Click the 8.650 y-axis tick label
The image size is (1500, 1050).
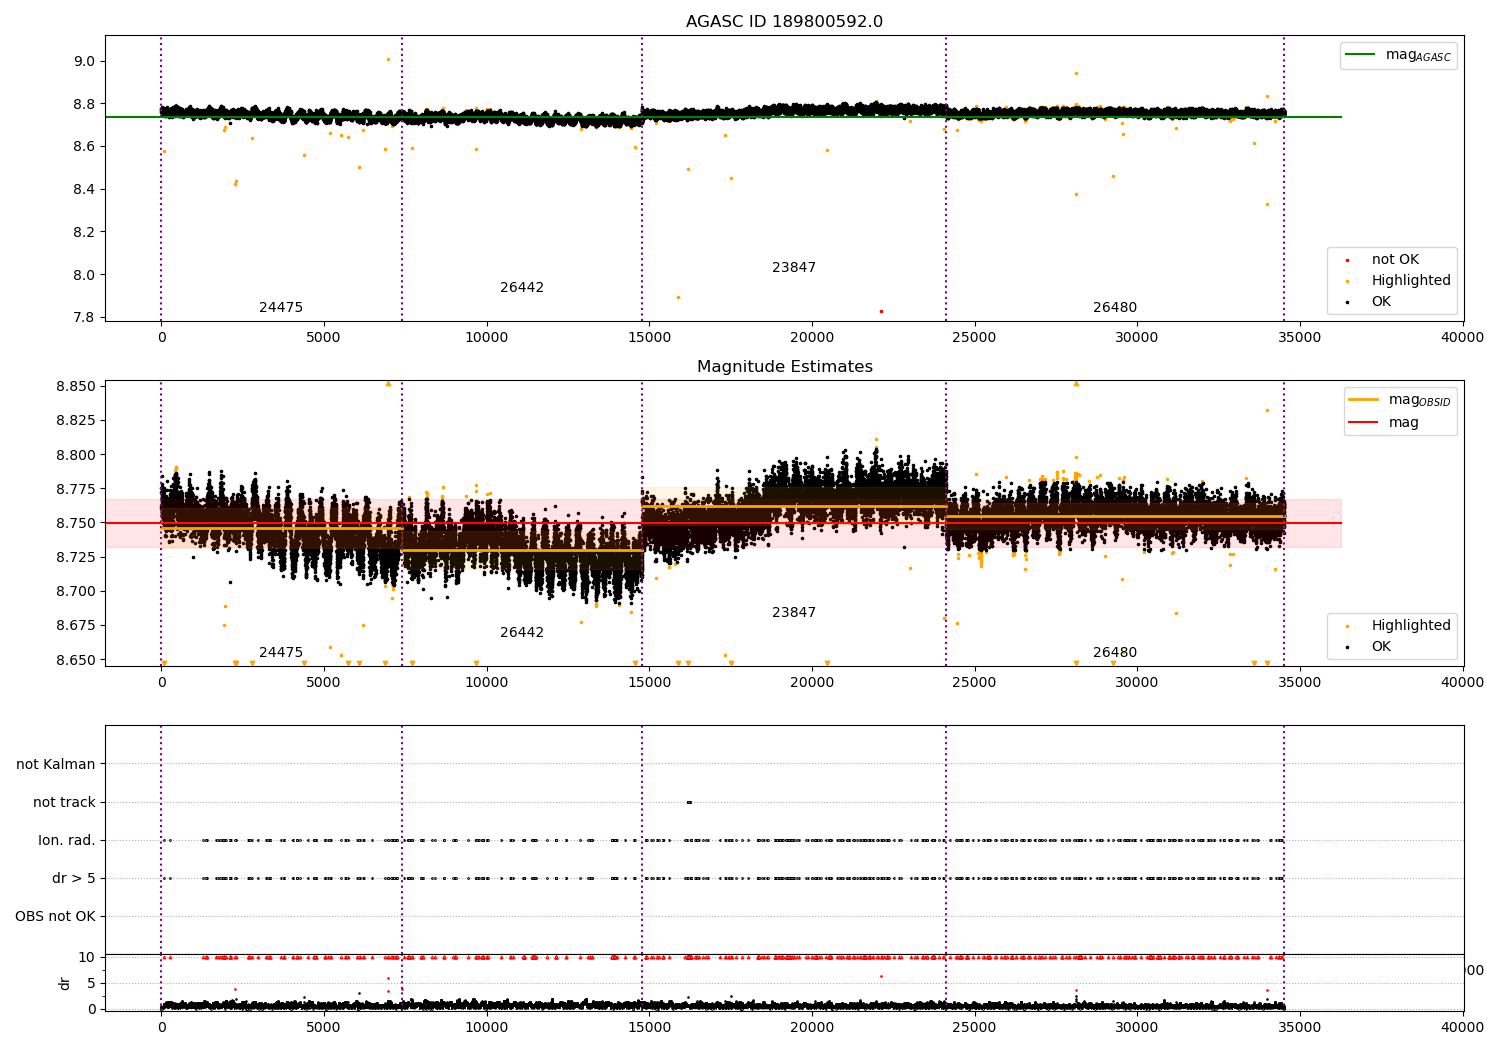(75, 660)
